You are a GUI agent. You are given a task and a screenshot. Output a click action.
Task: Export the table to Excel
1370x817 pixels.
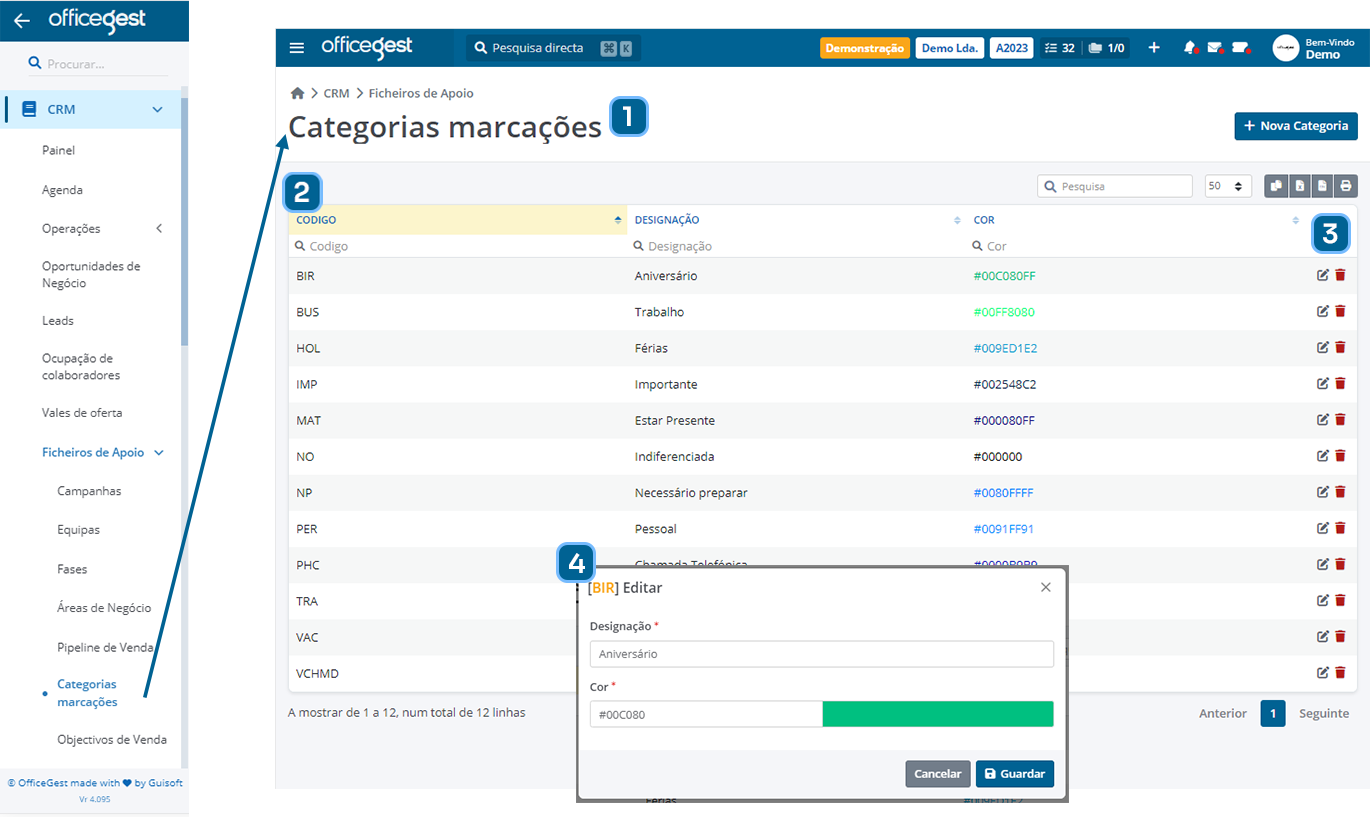(x=1300, y=186)
